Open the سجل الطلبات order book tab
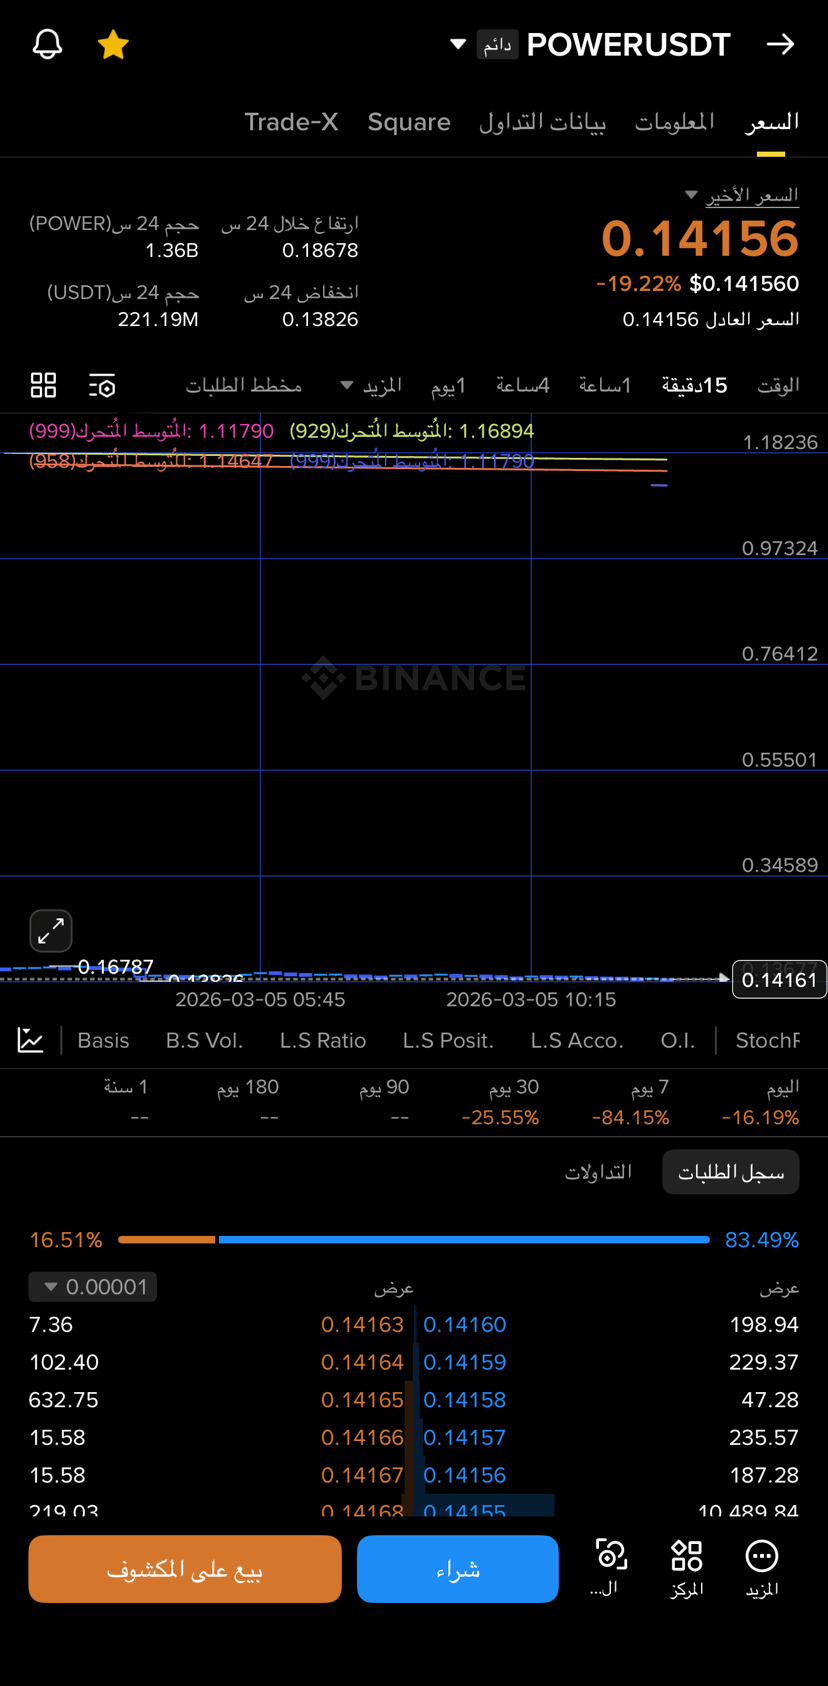This screenshot has width=828, height=1686. [731, 1172]
